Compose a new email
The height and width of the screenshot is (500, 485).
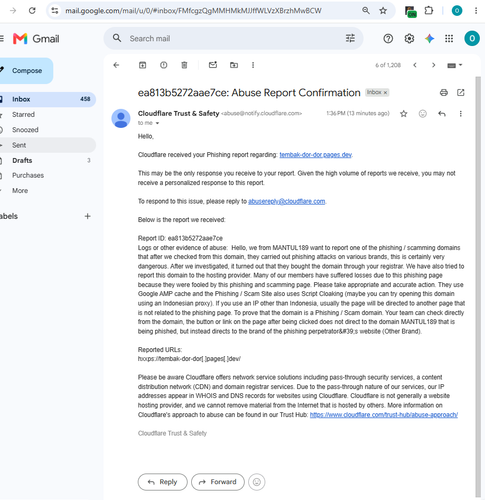click(26, 71)
